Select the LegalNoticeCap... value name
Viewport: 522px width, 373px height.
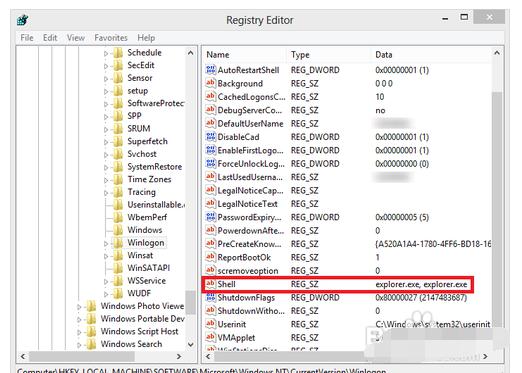click(x=250, y=190)
